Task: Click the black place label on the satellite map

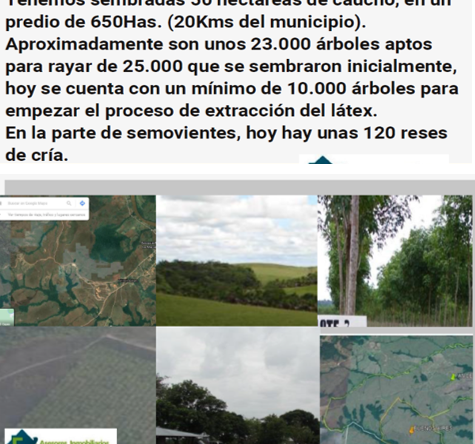Action: [x=127, y=281]
